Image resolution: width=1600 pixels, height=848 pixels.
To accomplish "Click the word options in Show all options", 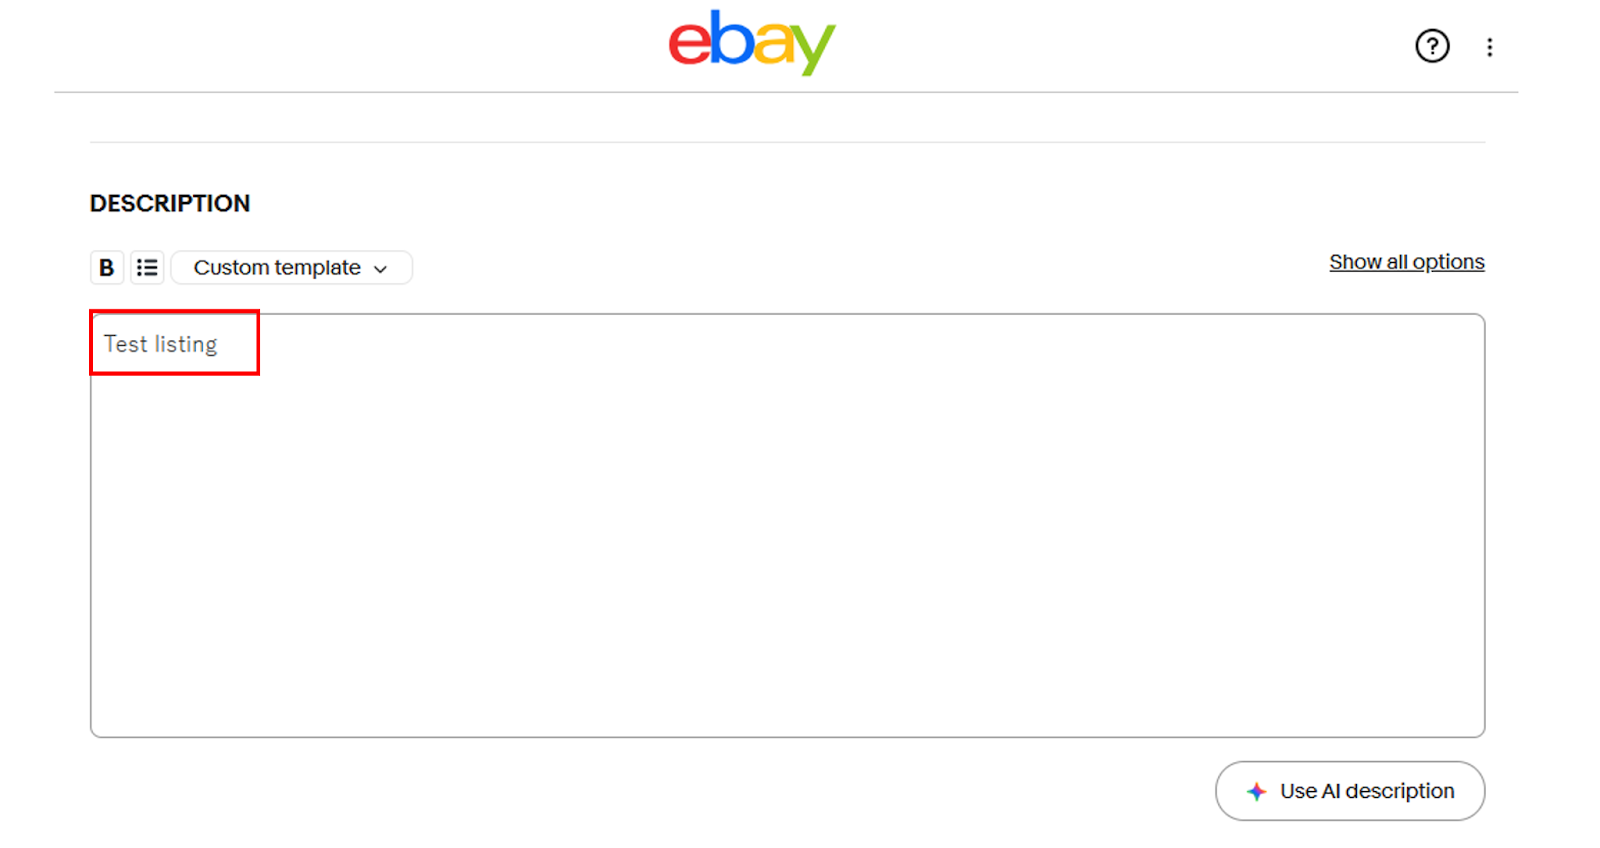I will click(1448, 263).
